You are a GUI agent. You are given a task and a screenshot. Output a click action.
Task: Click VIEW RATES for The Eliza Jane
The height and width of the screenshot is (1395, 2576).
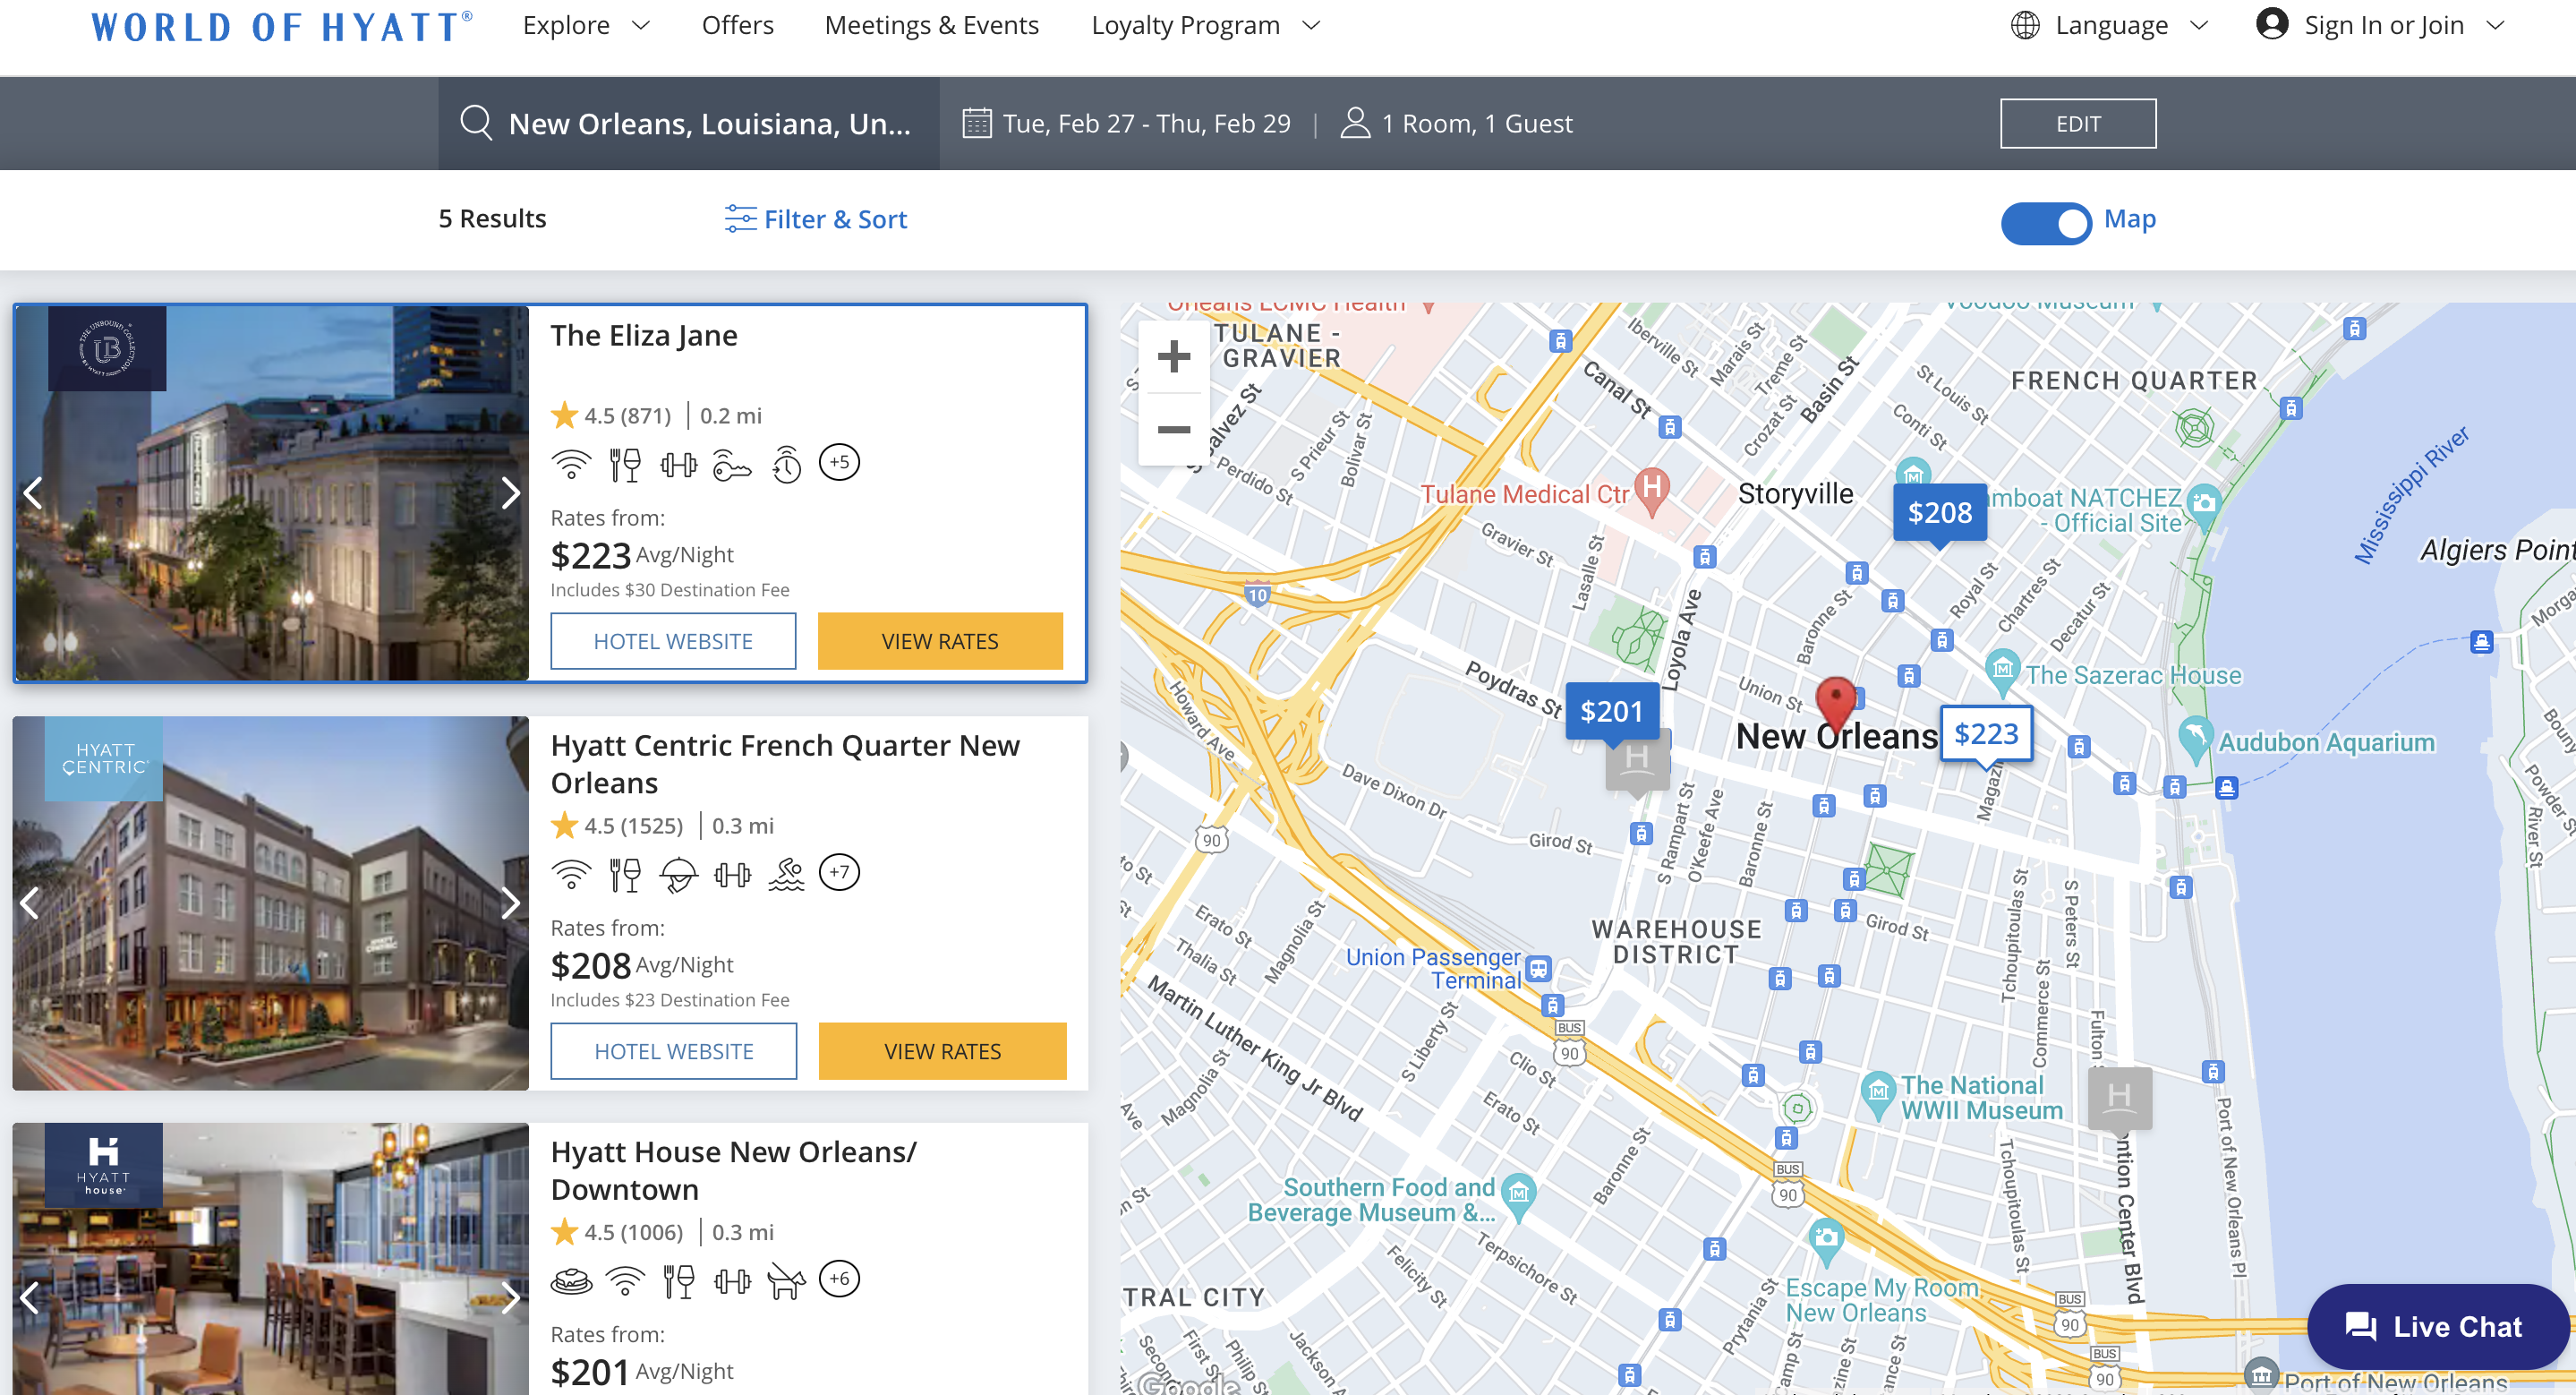pyautogui.click(x=940, y=641)
